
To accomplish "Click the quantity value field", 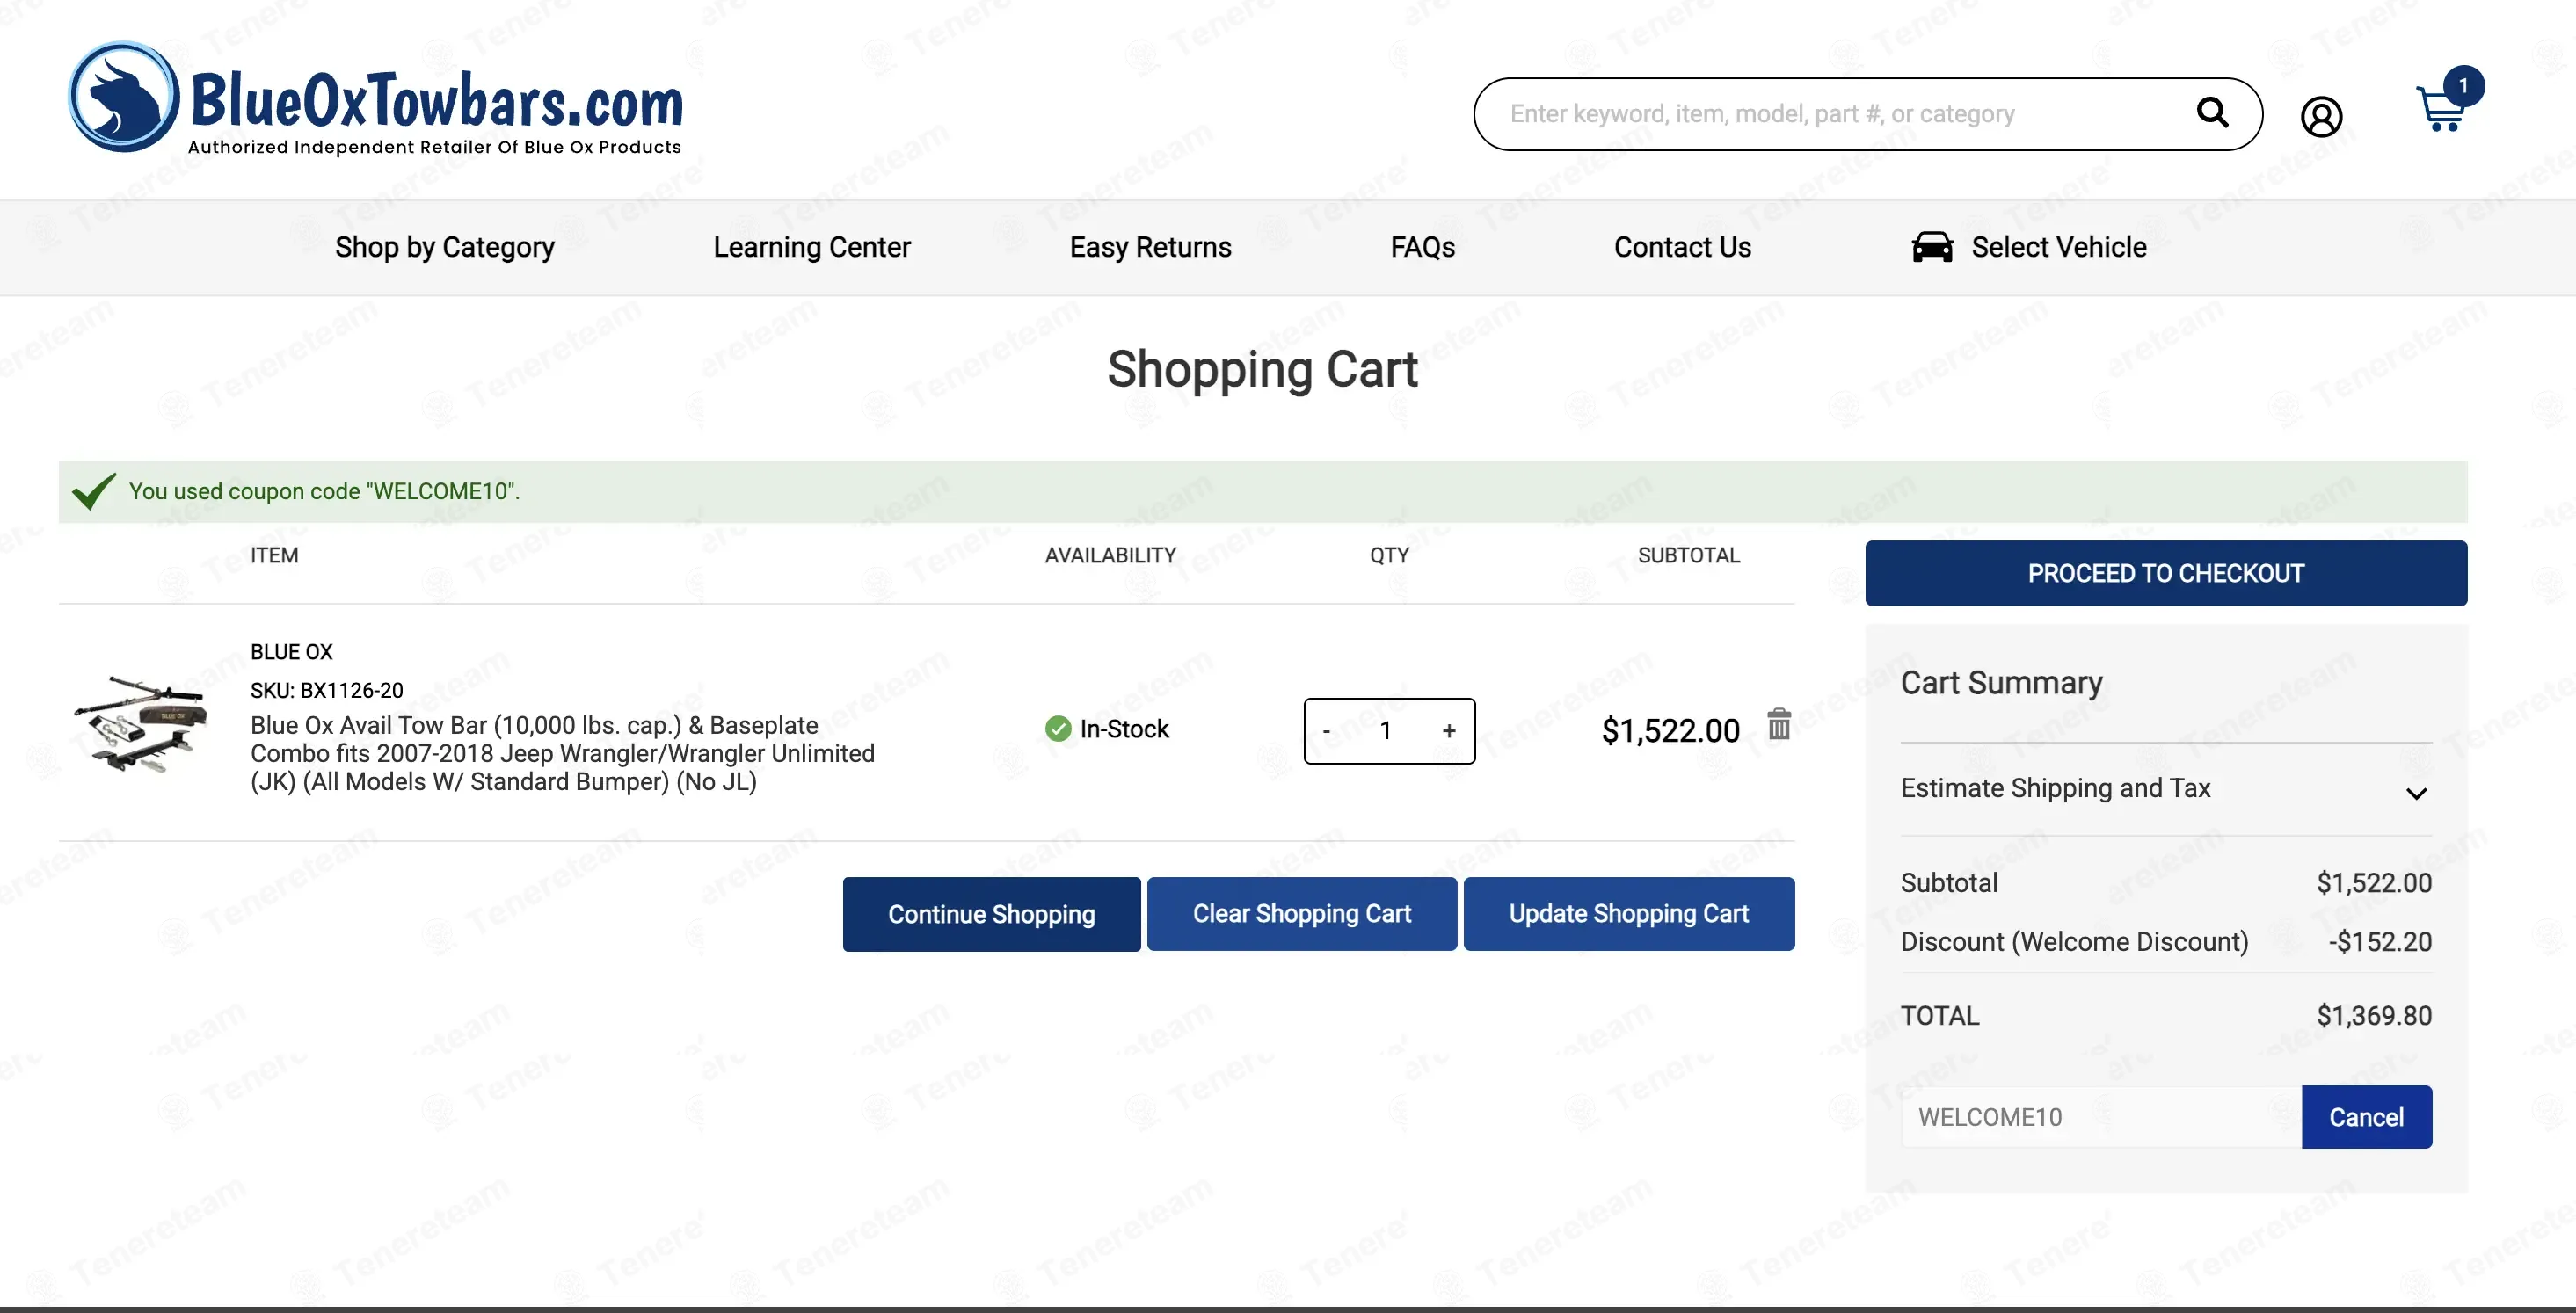I will [1386, 731].
